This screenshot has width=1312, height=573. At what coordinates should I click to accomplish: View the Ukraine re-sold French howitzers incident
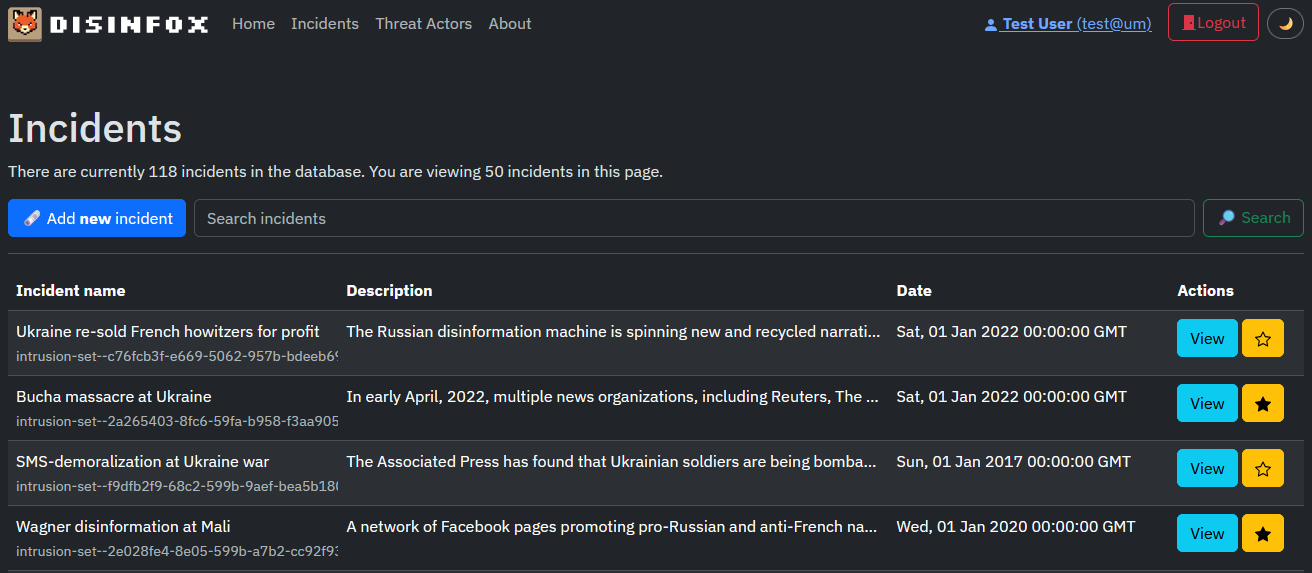point(1207,339)
